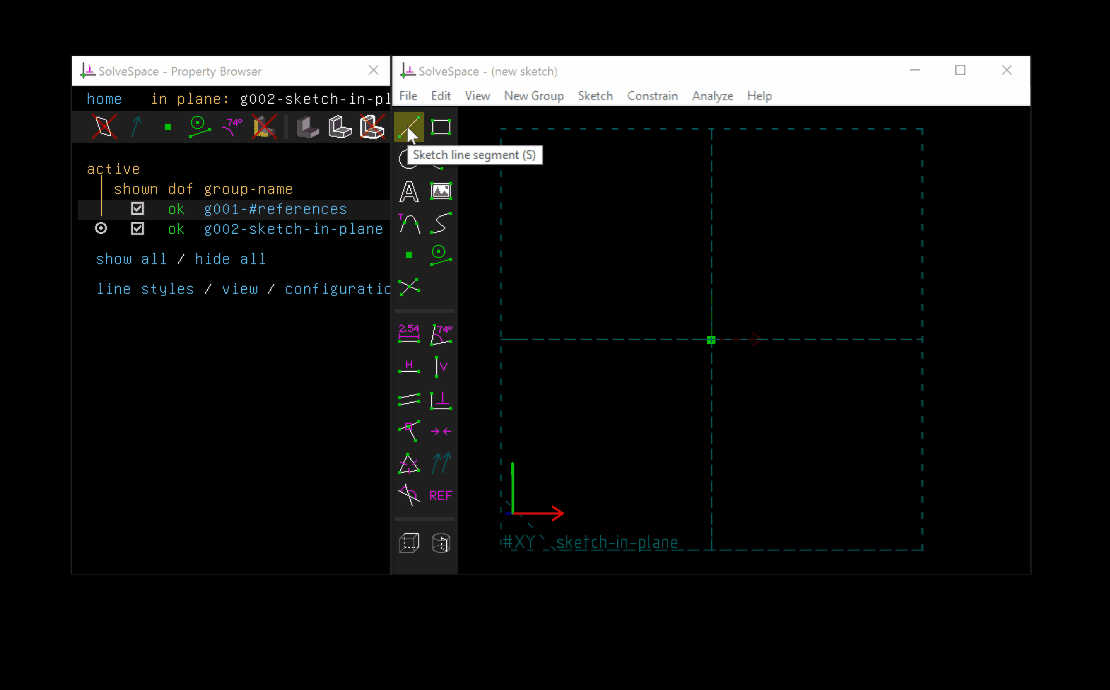1110x690 pixels.
Task: Open the Constrain menu
Action: (652, 96)
